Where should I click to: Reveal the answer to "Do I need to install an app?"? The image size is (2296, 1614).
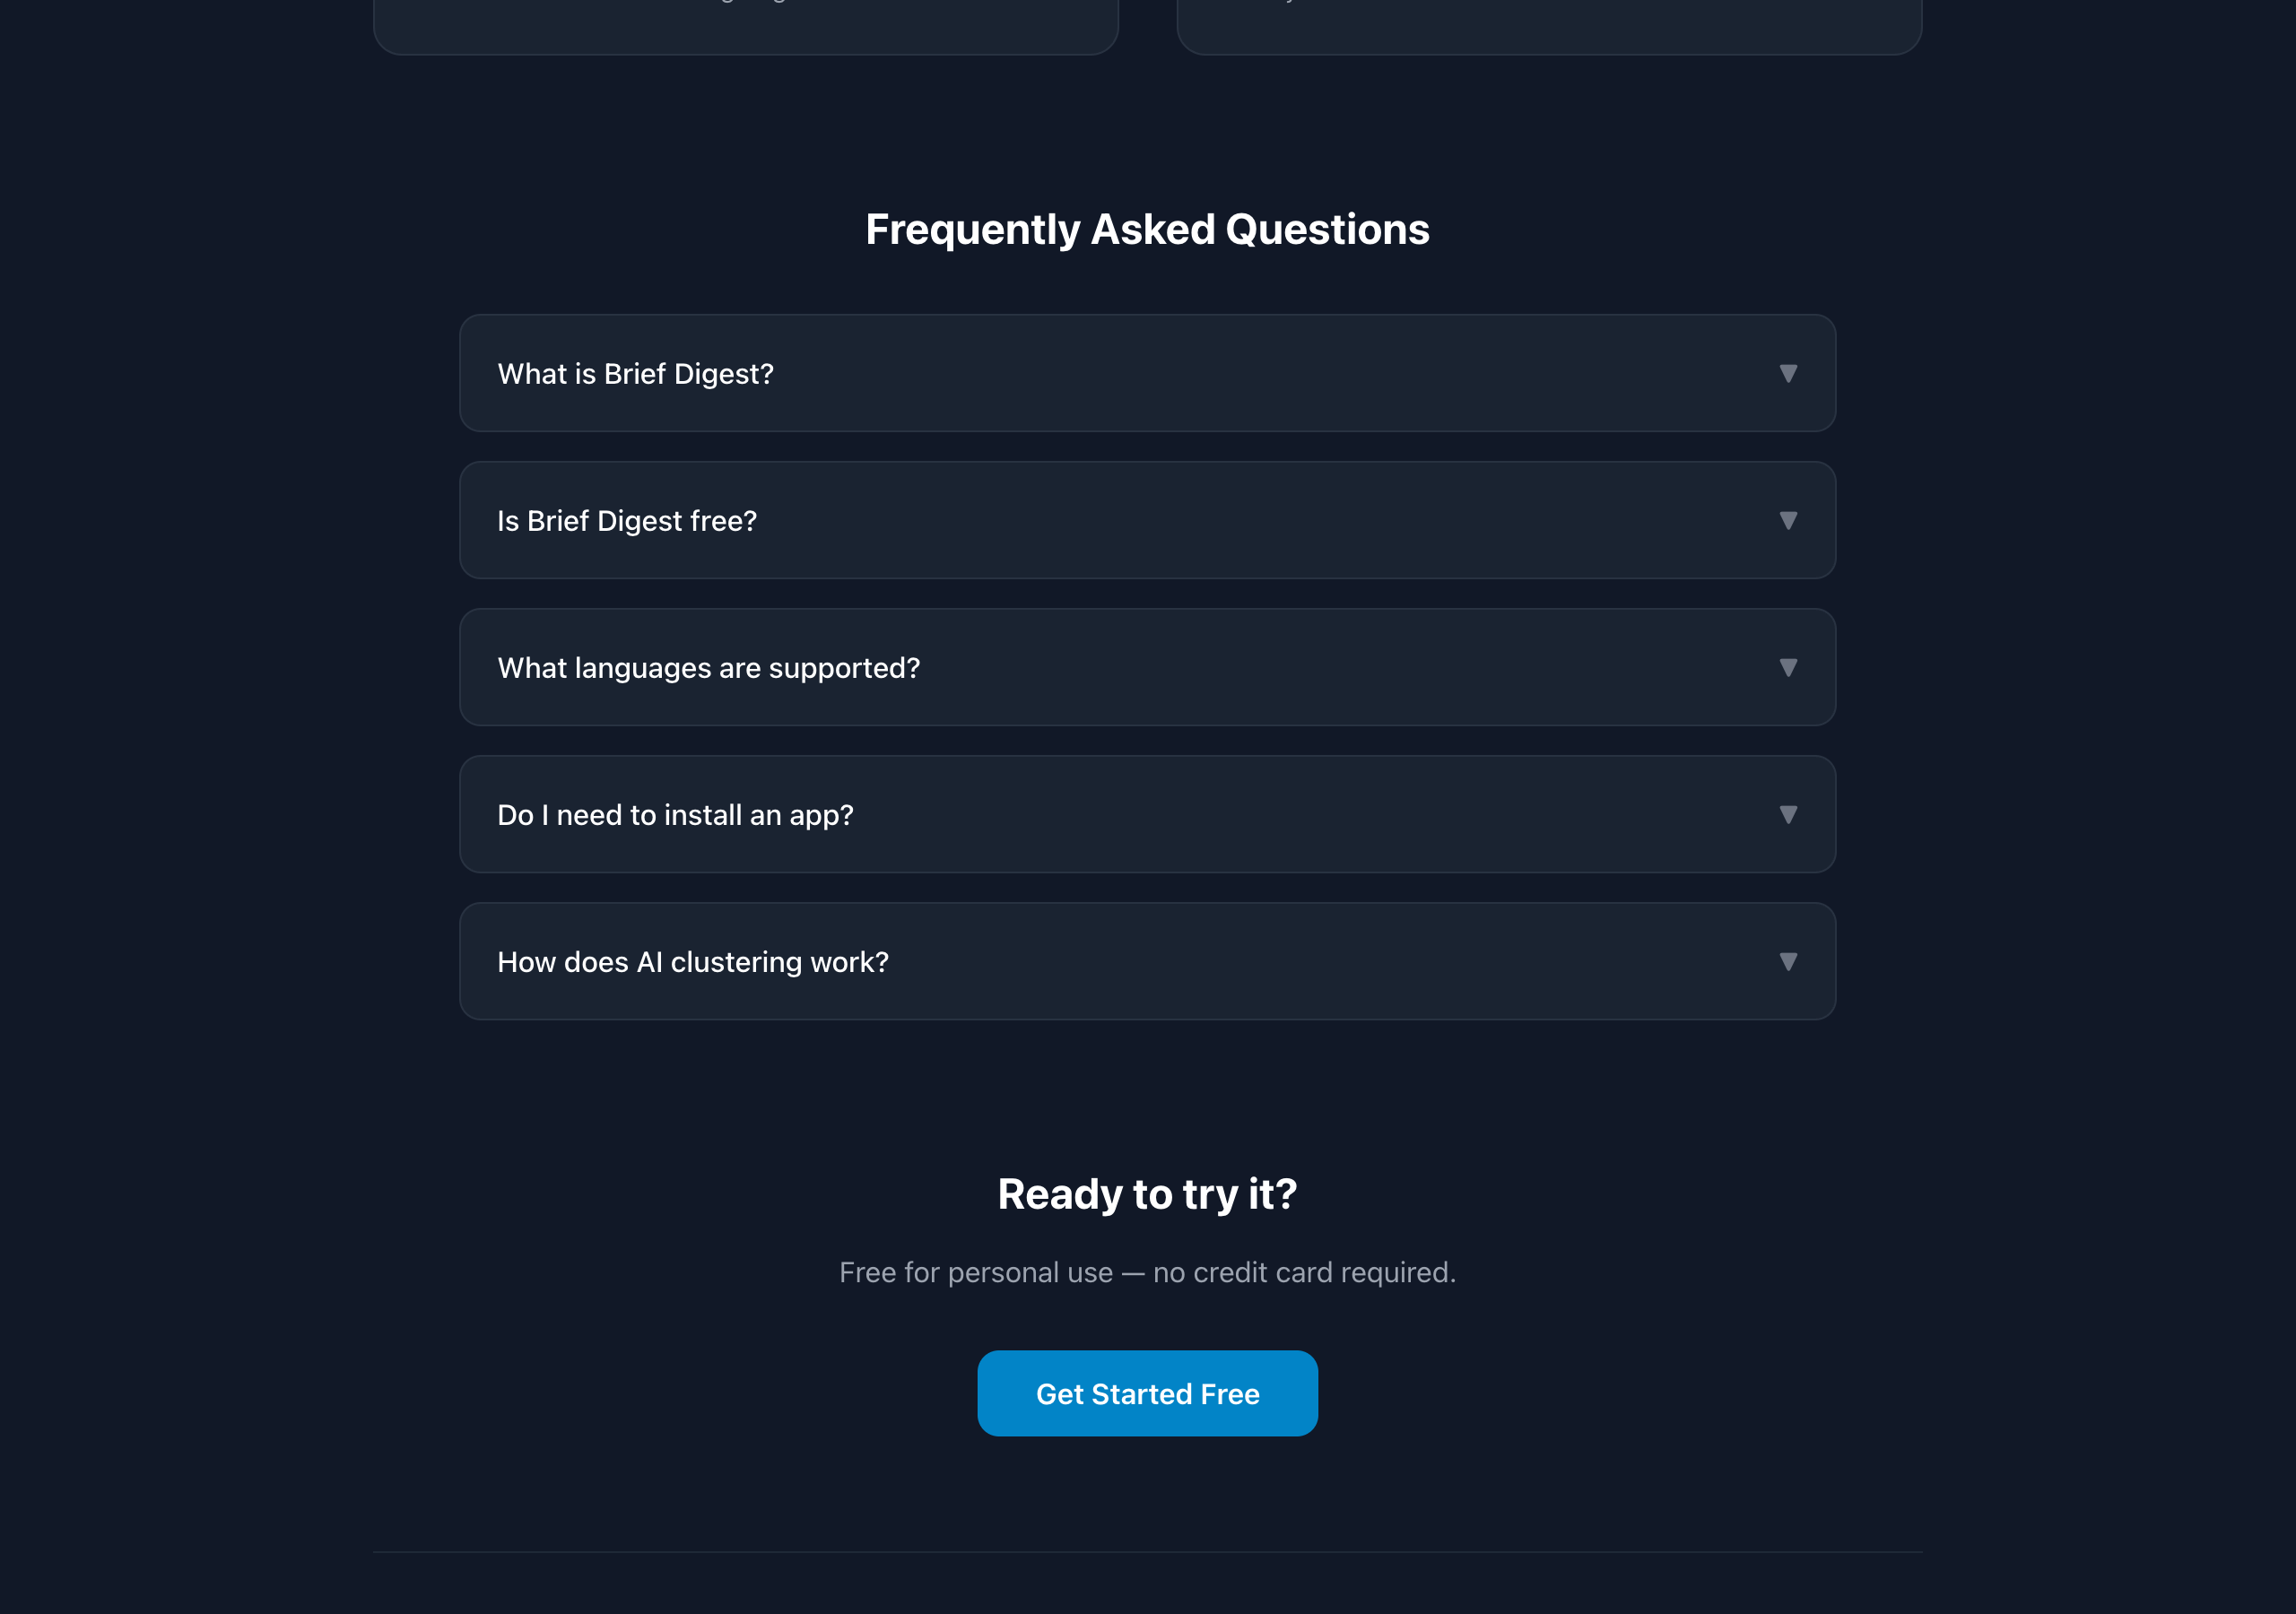coord(675,815)
